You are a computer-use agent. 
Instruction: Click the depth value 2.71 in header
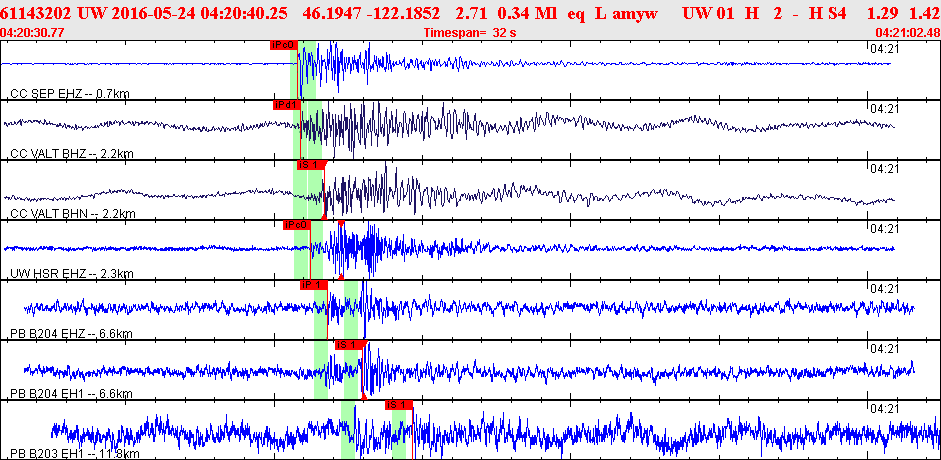pyautogui.click(x=470, y=13)
